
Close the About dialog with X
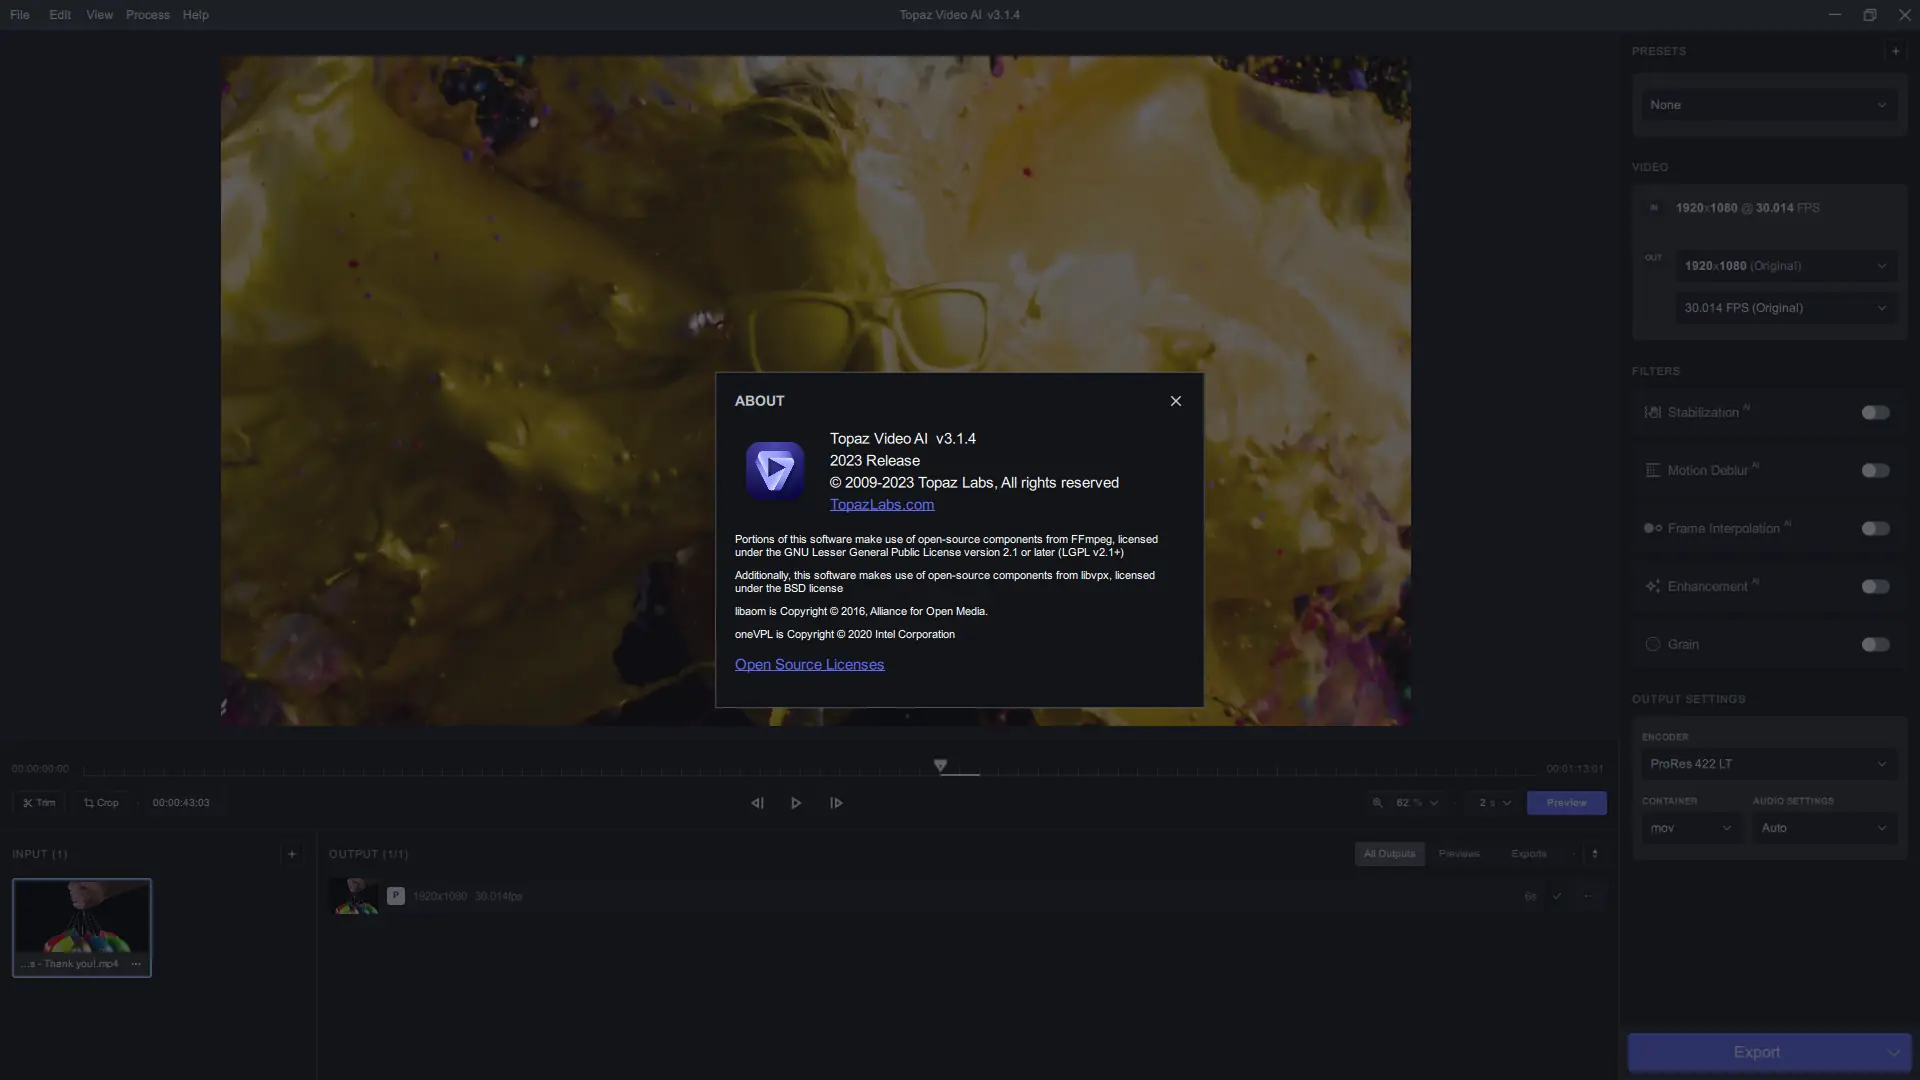(x=1175, y=401)
